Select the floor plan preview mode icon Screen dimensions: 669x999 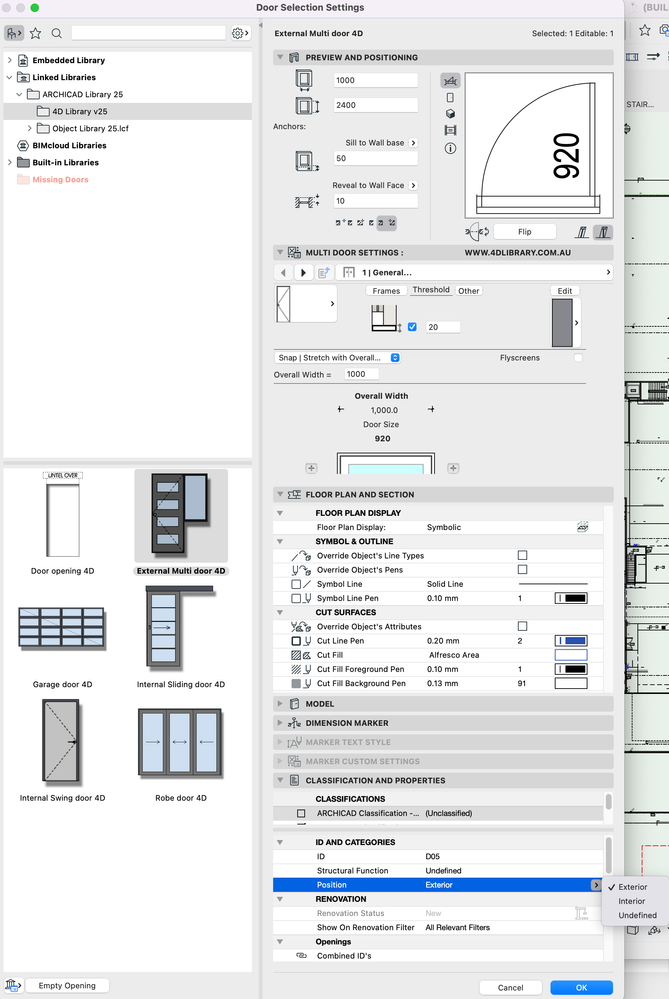[450, 81]
